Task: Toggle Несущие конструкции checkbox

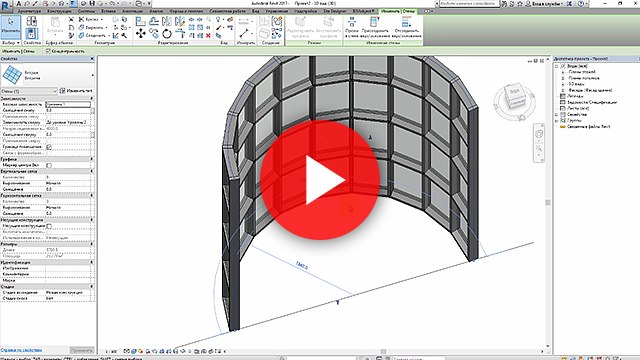Action: pyautogui.click(x=49, y=226)
